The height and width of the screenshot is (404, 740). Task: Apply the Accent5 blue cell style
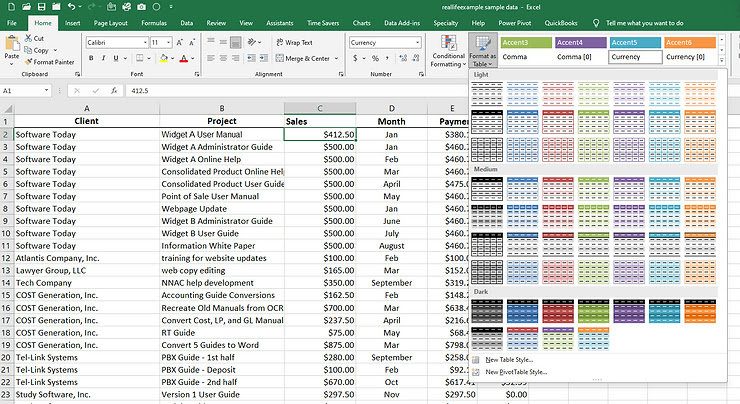click(x=635, y=42)
